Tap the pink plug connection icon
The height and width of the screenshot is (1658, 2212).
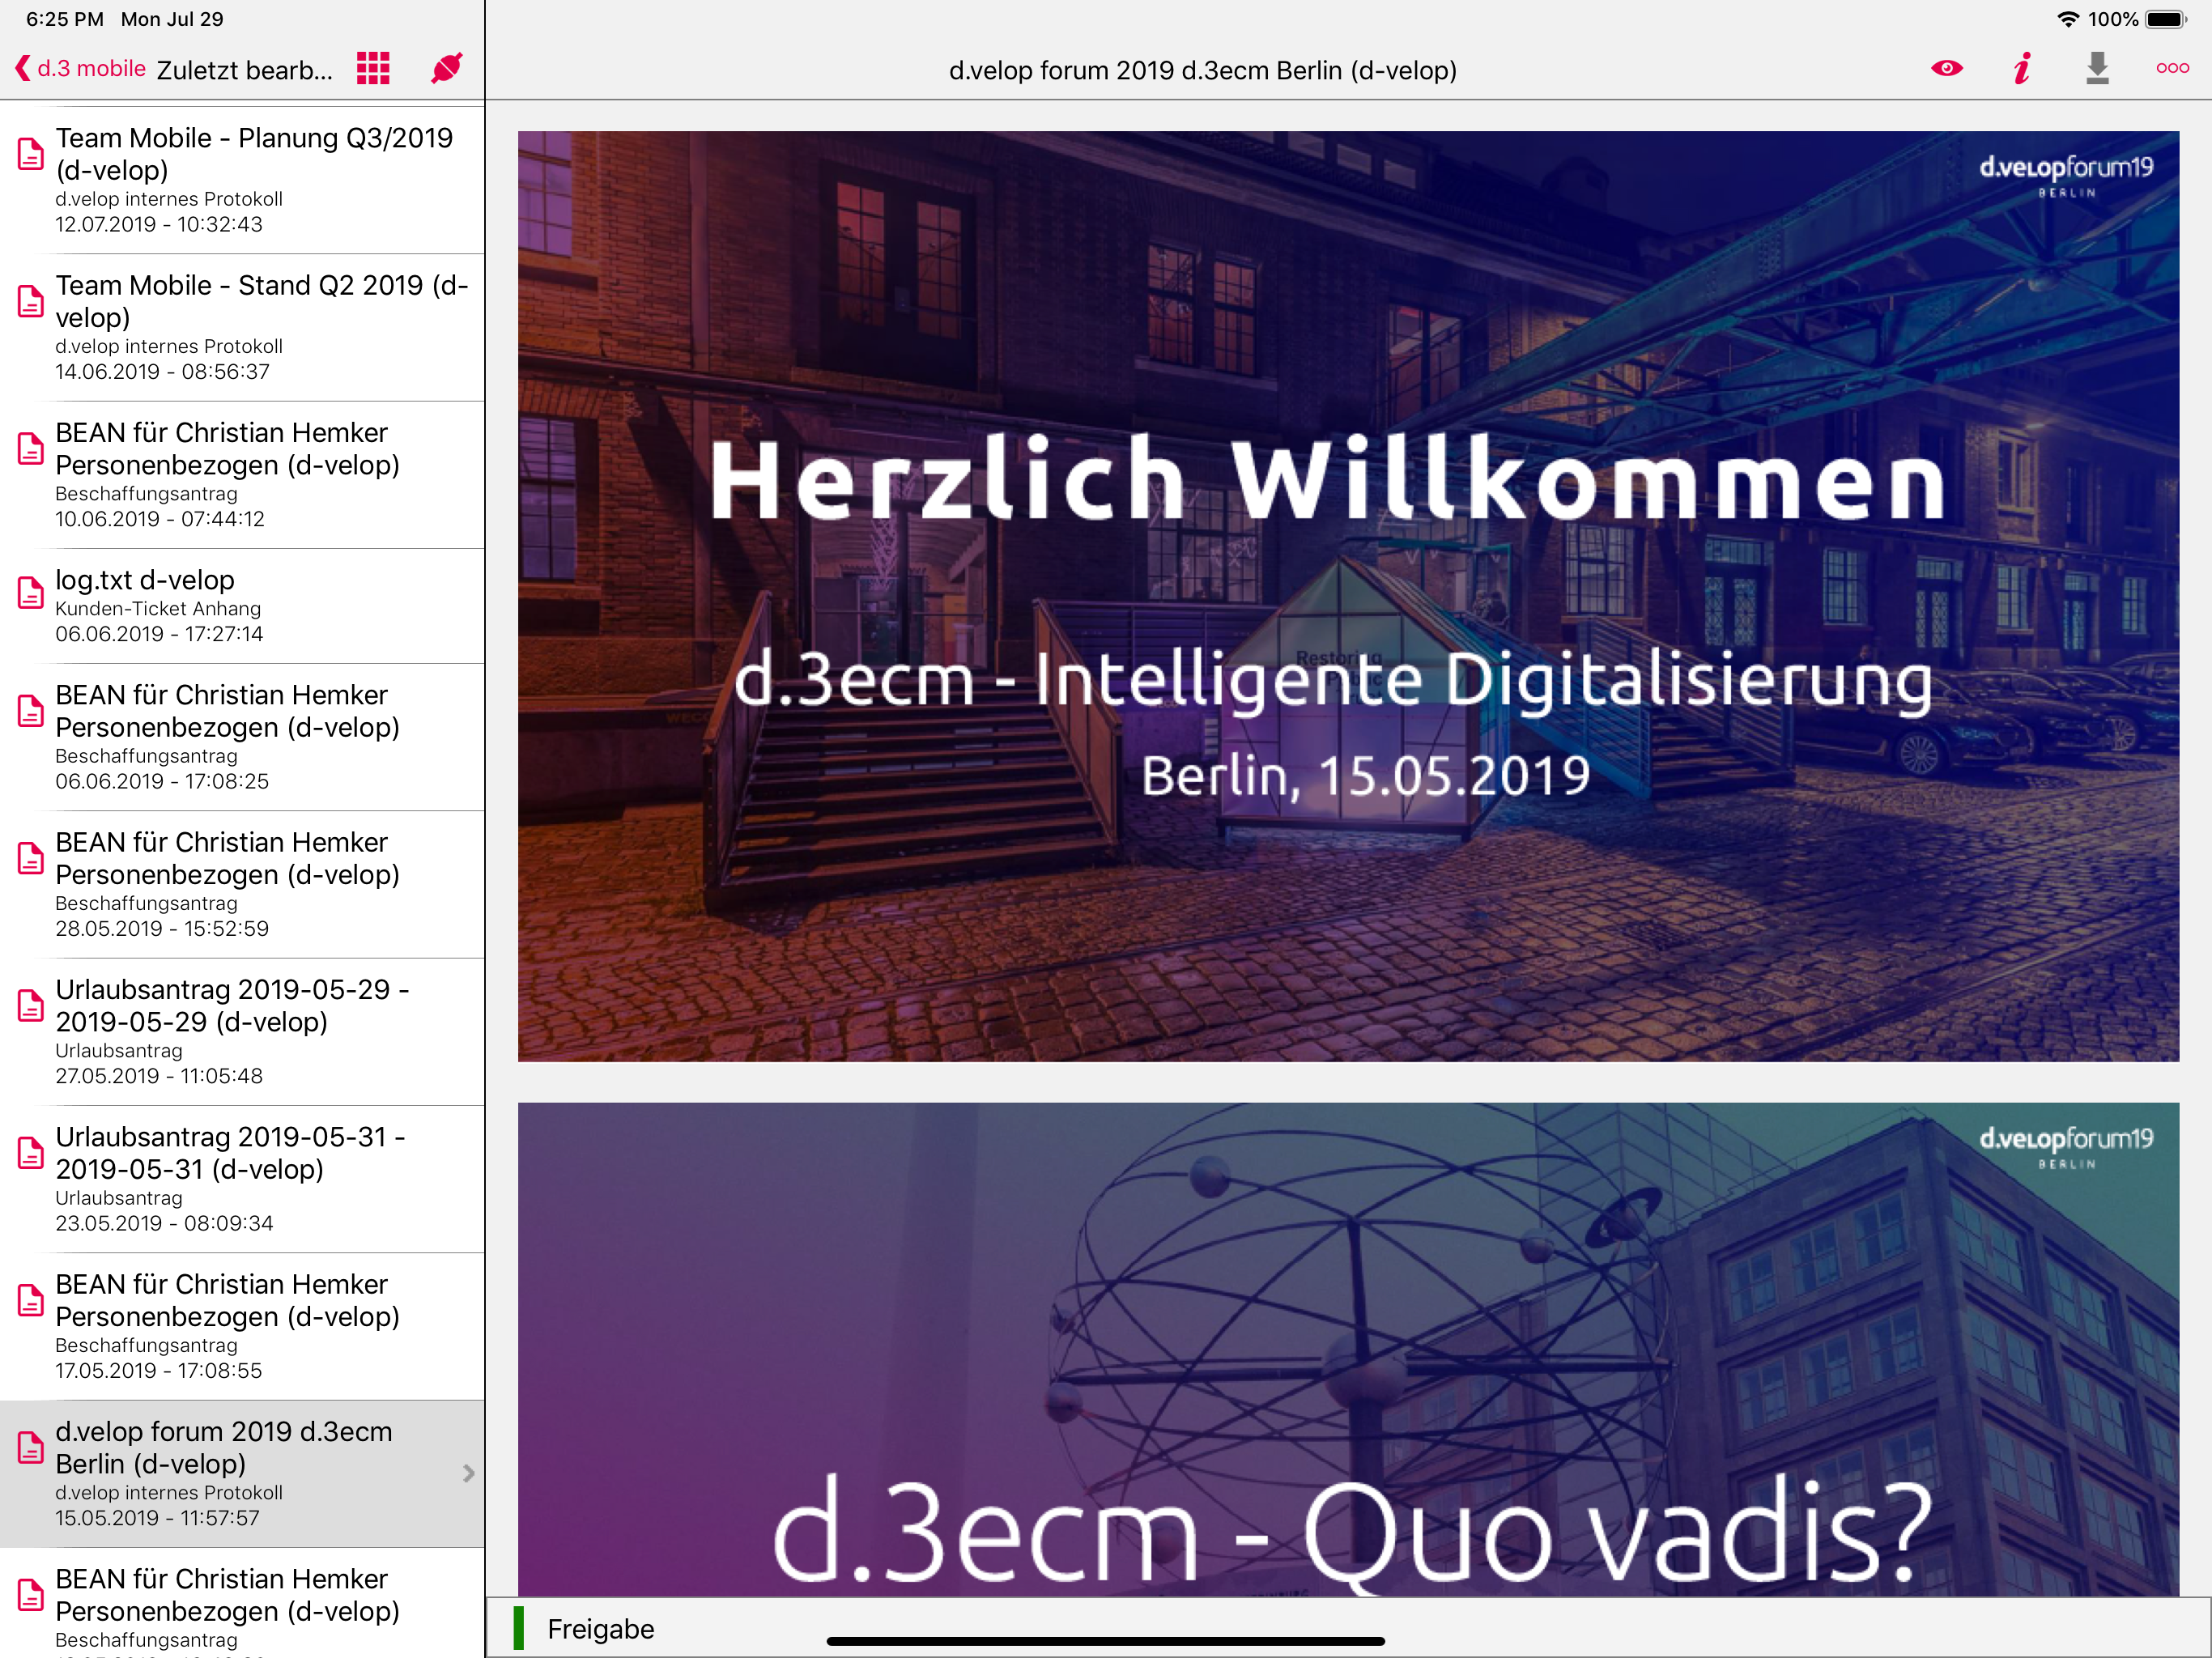(446, 68)
